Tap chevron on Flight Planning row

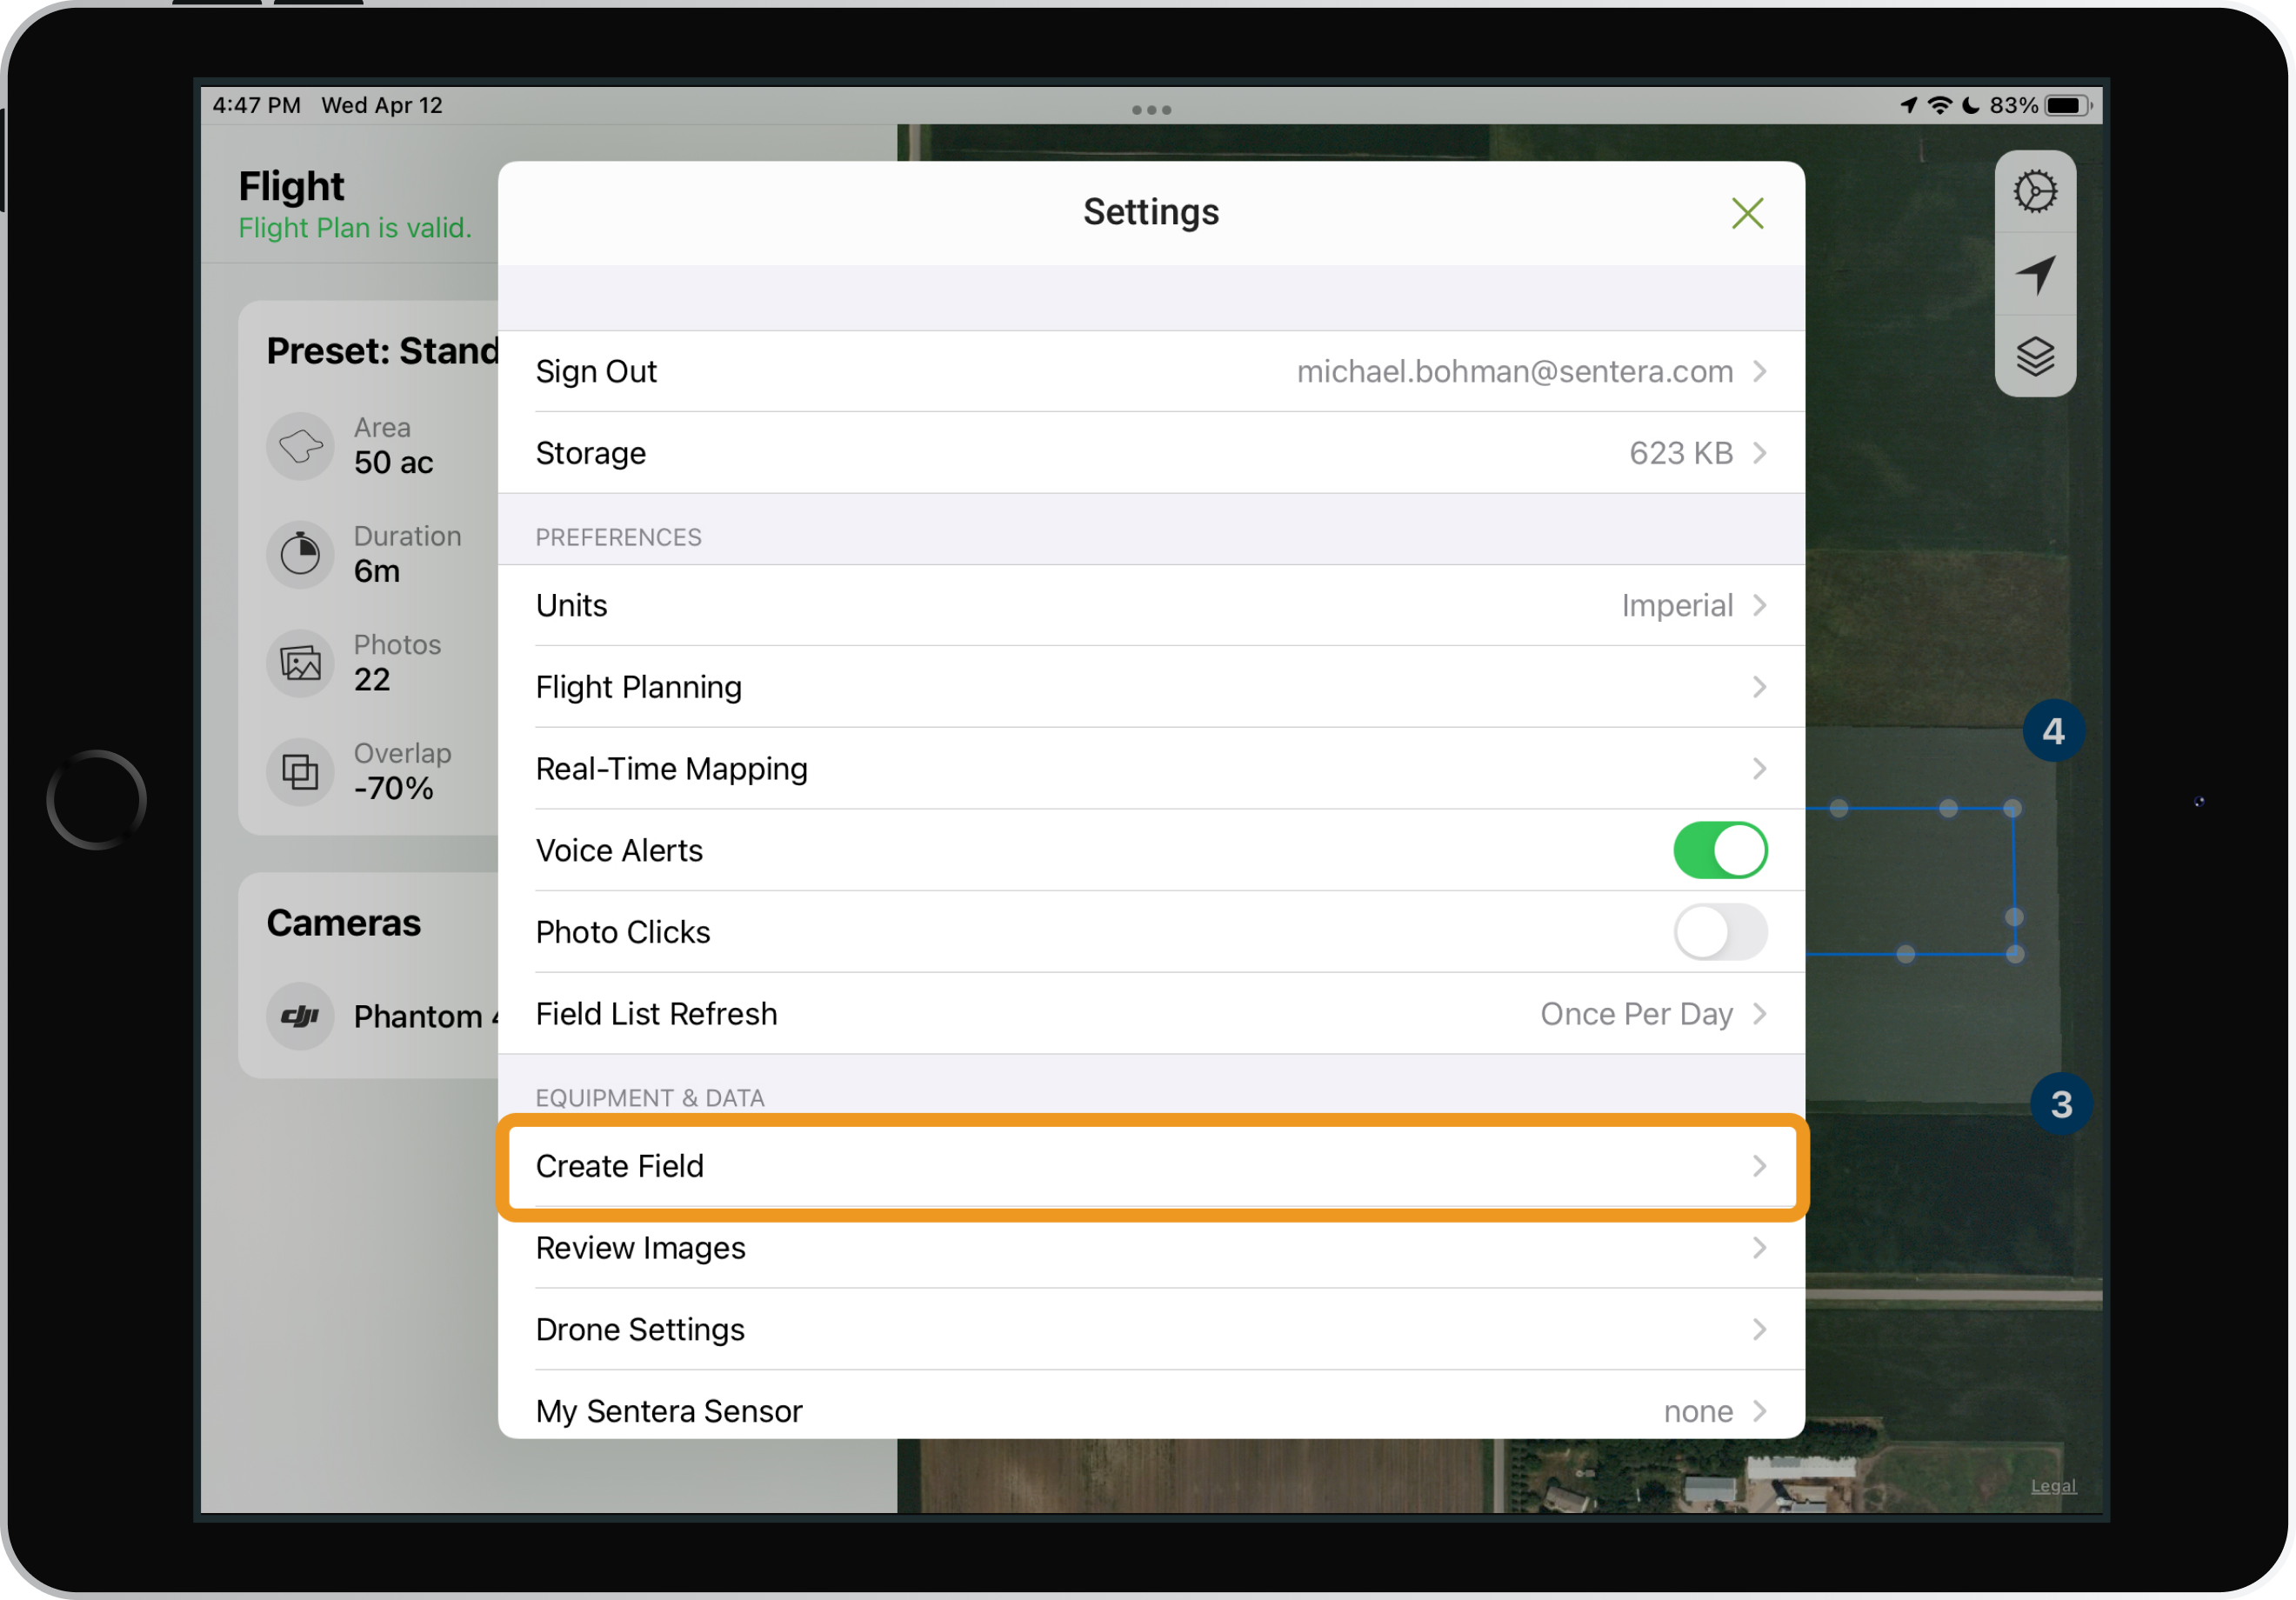tap(1760, 687)
